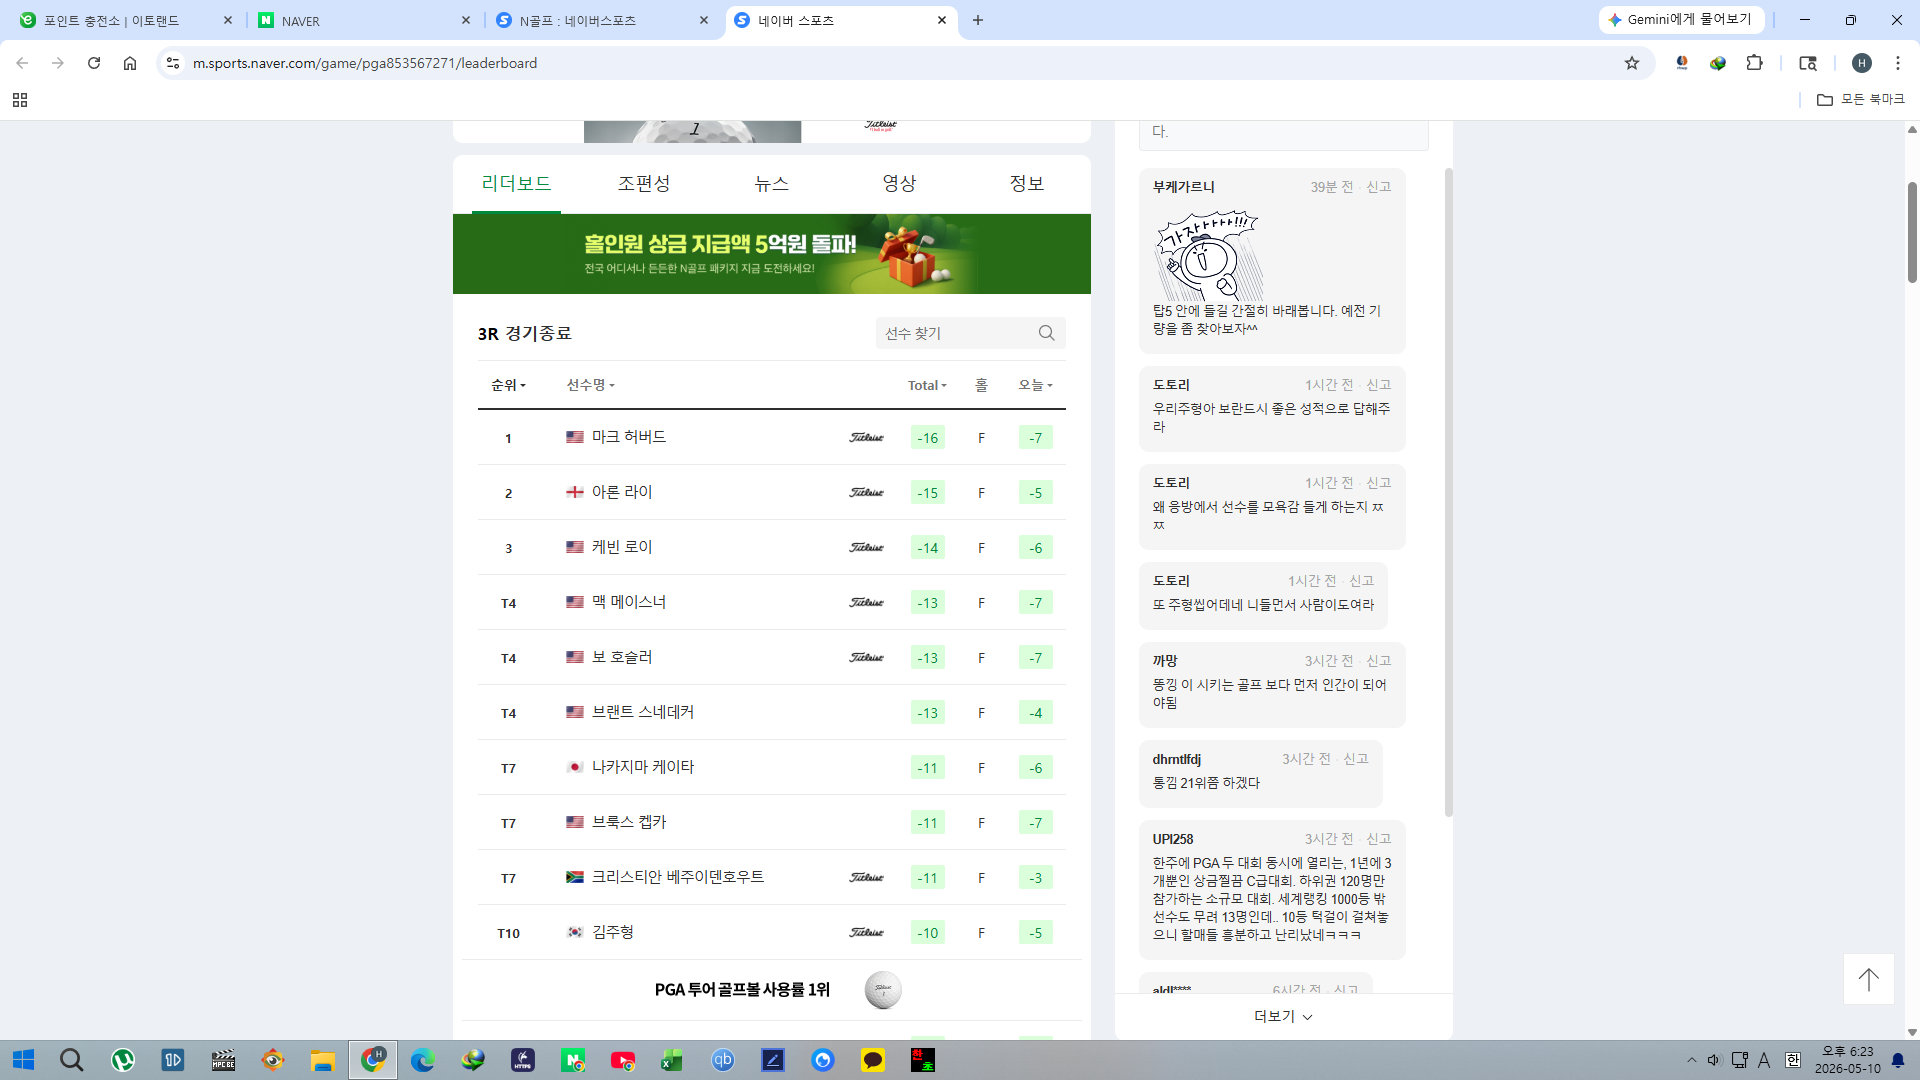Click the comment panel scrollbar
This screenshot has width=1920, height=1080.
(x=1449, y=492)
